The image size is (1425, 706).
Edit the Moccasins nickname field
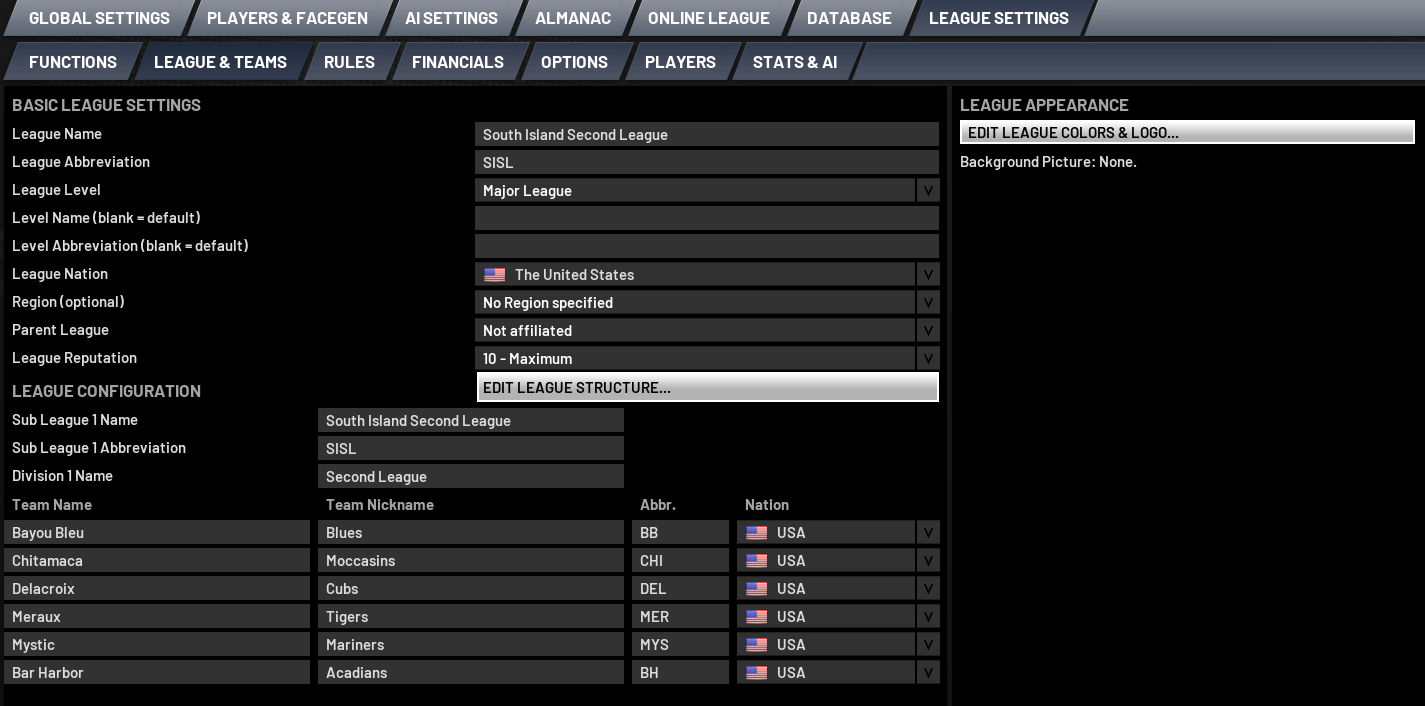coord(471,560)
